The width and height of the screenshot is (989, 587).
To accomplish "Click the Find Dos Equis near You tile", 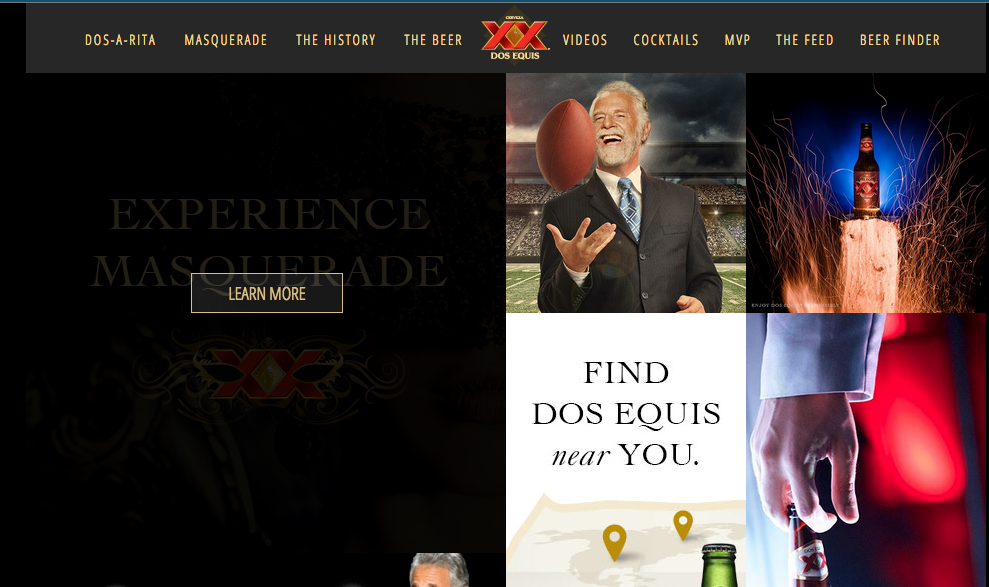I will click(x=626, y=450).
